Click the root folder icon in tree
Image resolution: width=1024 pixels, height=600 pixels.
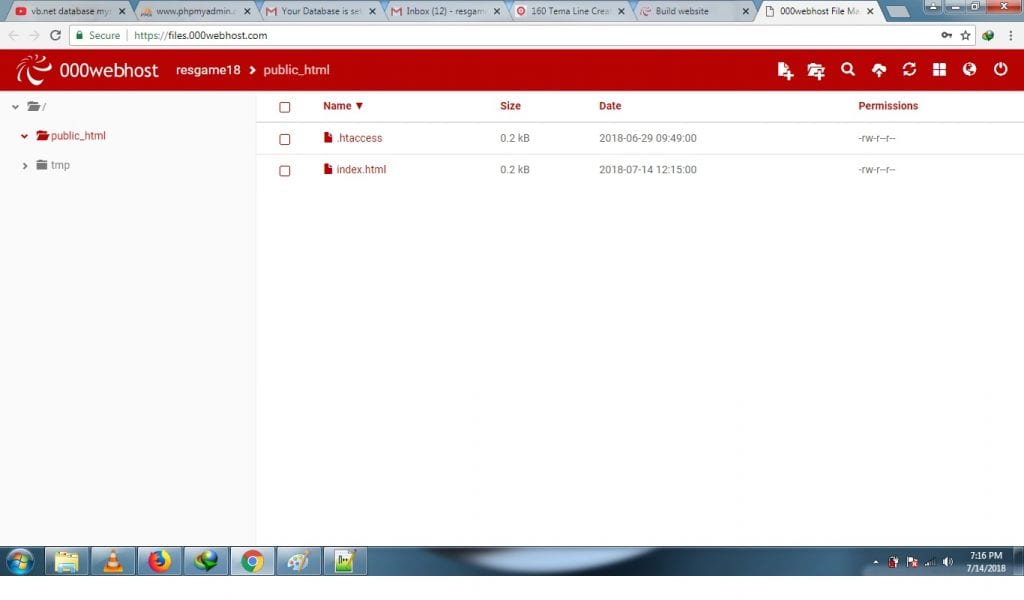click(x=34, y=106)
